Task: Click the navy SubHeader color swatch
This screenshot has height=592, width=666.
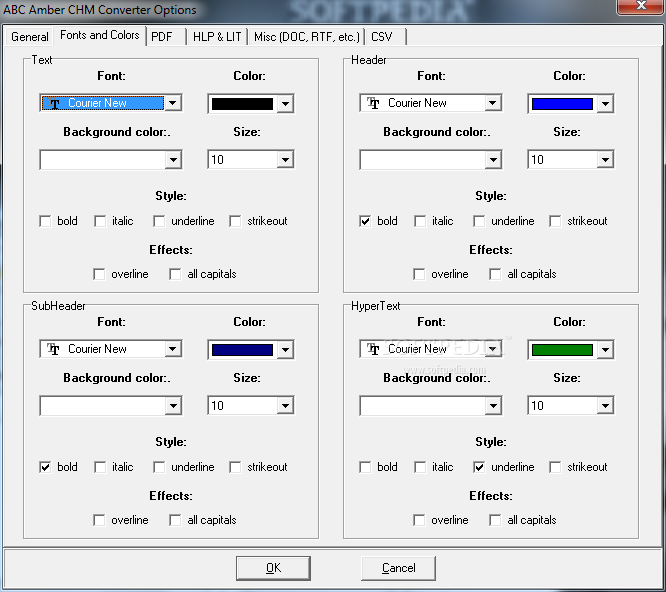Action: [x=242, y=350]
